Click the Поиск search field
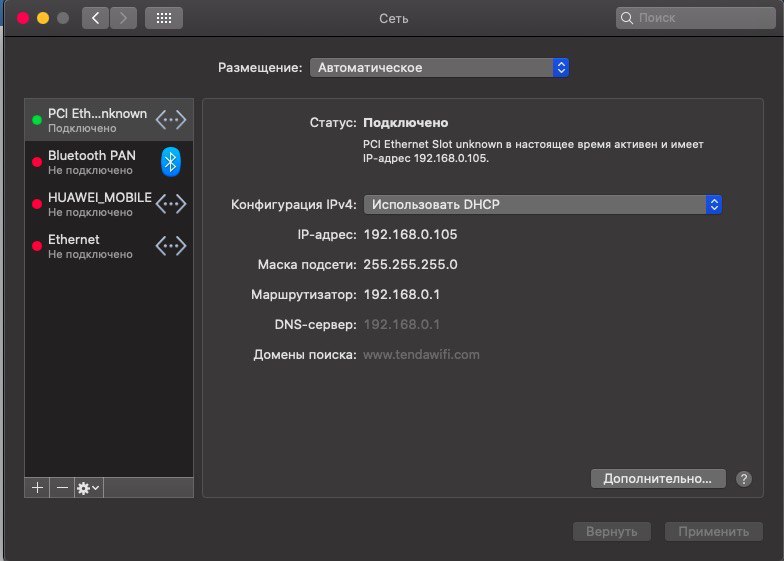The image size is (784, 561). [696, 18]
